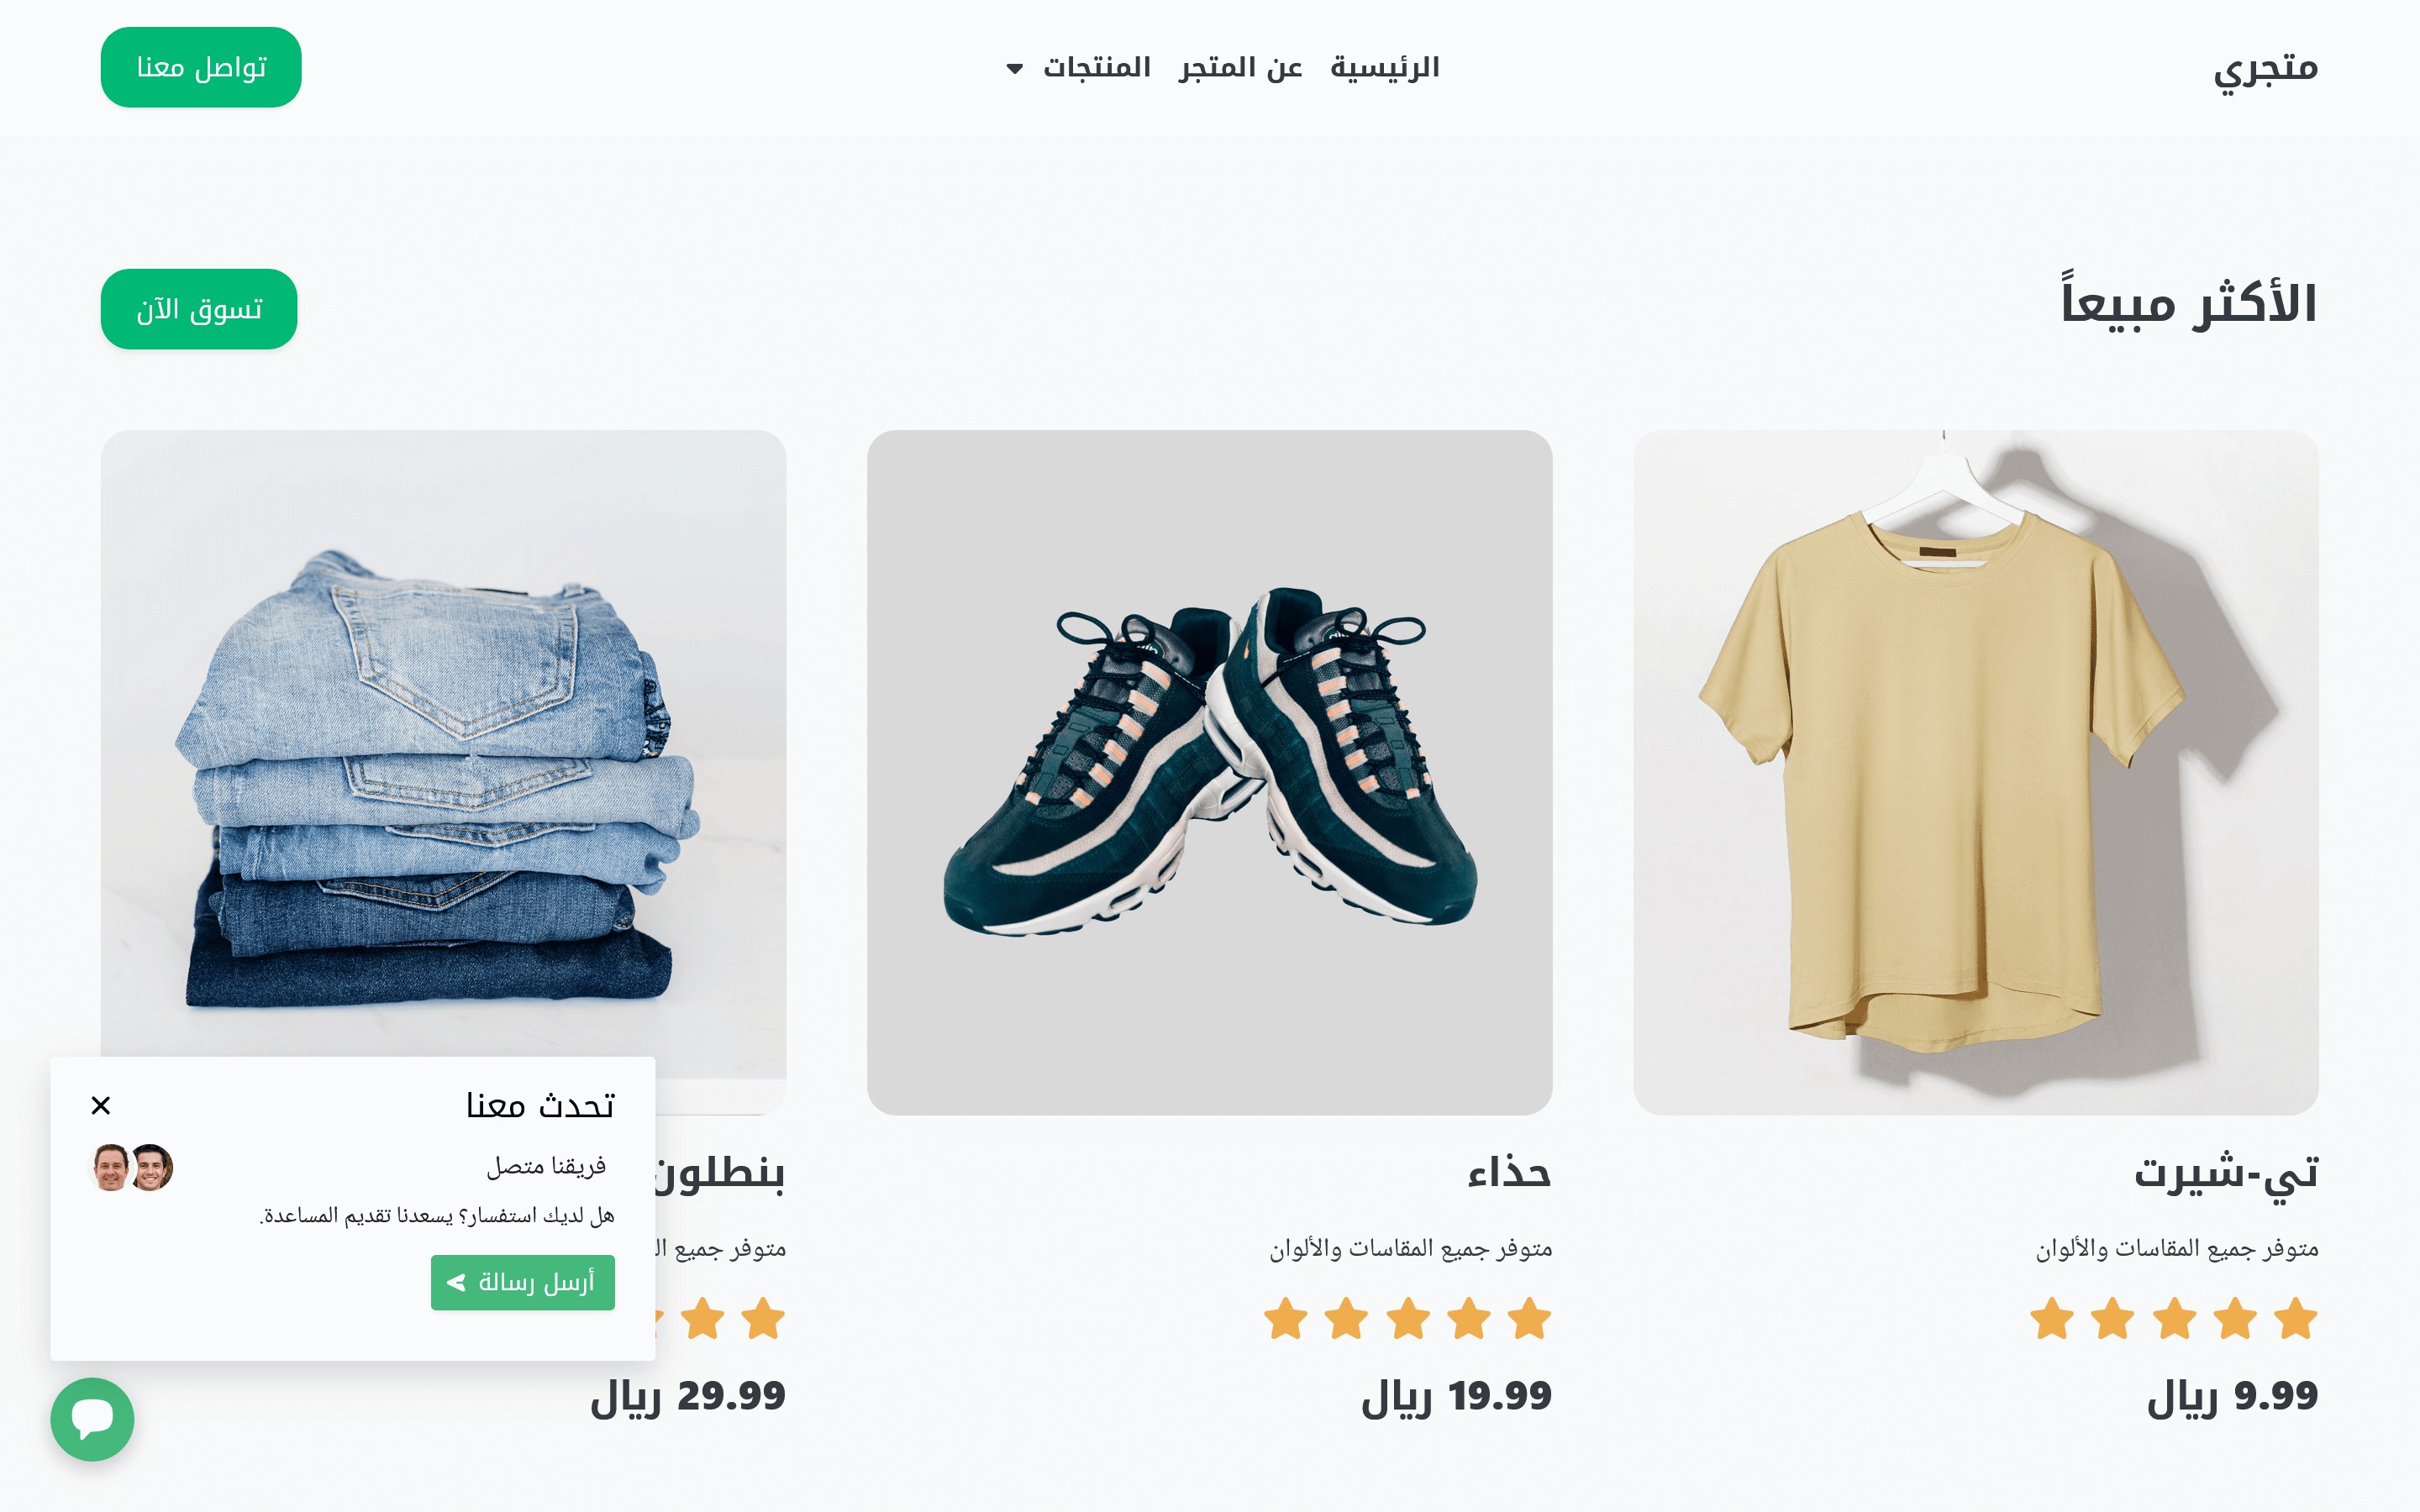This screenshot has width=2420, height=1512.
Task: Click the send arrow in أرسل رسالة
Action: tap(456, 1282)
